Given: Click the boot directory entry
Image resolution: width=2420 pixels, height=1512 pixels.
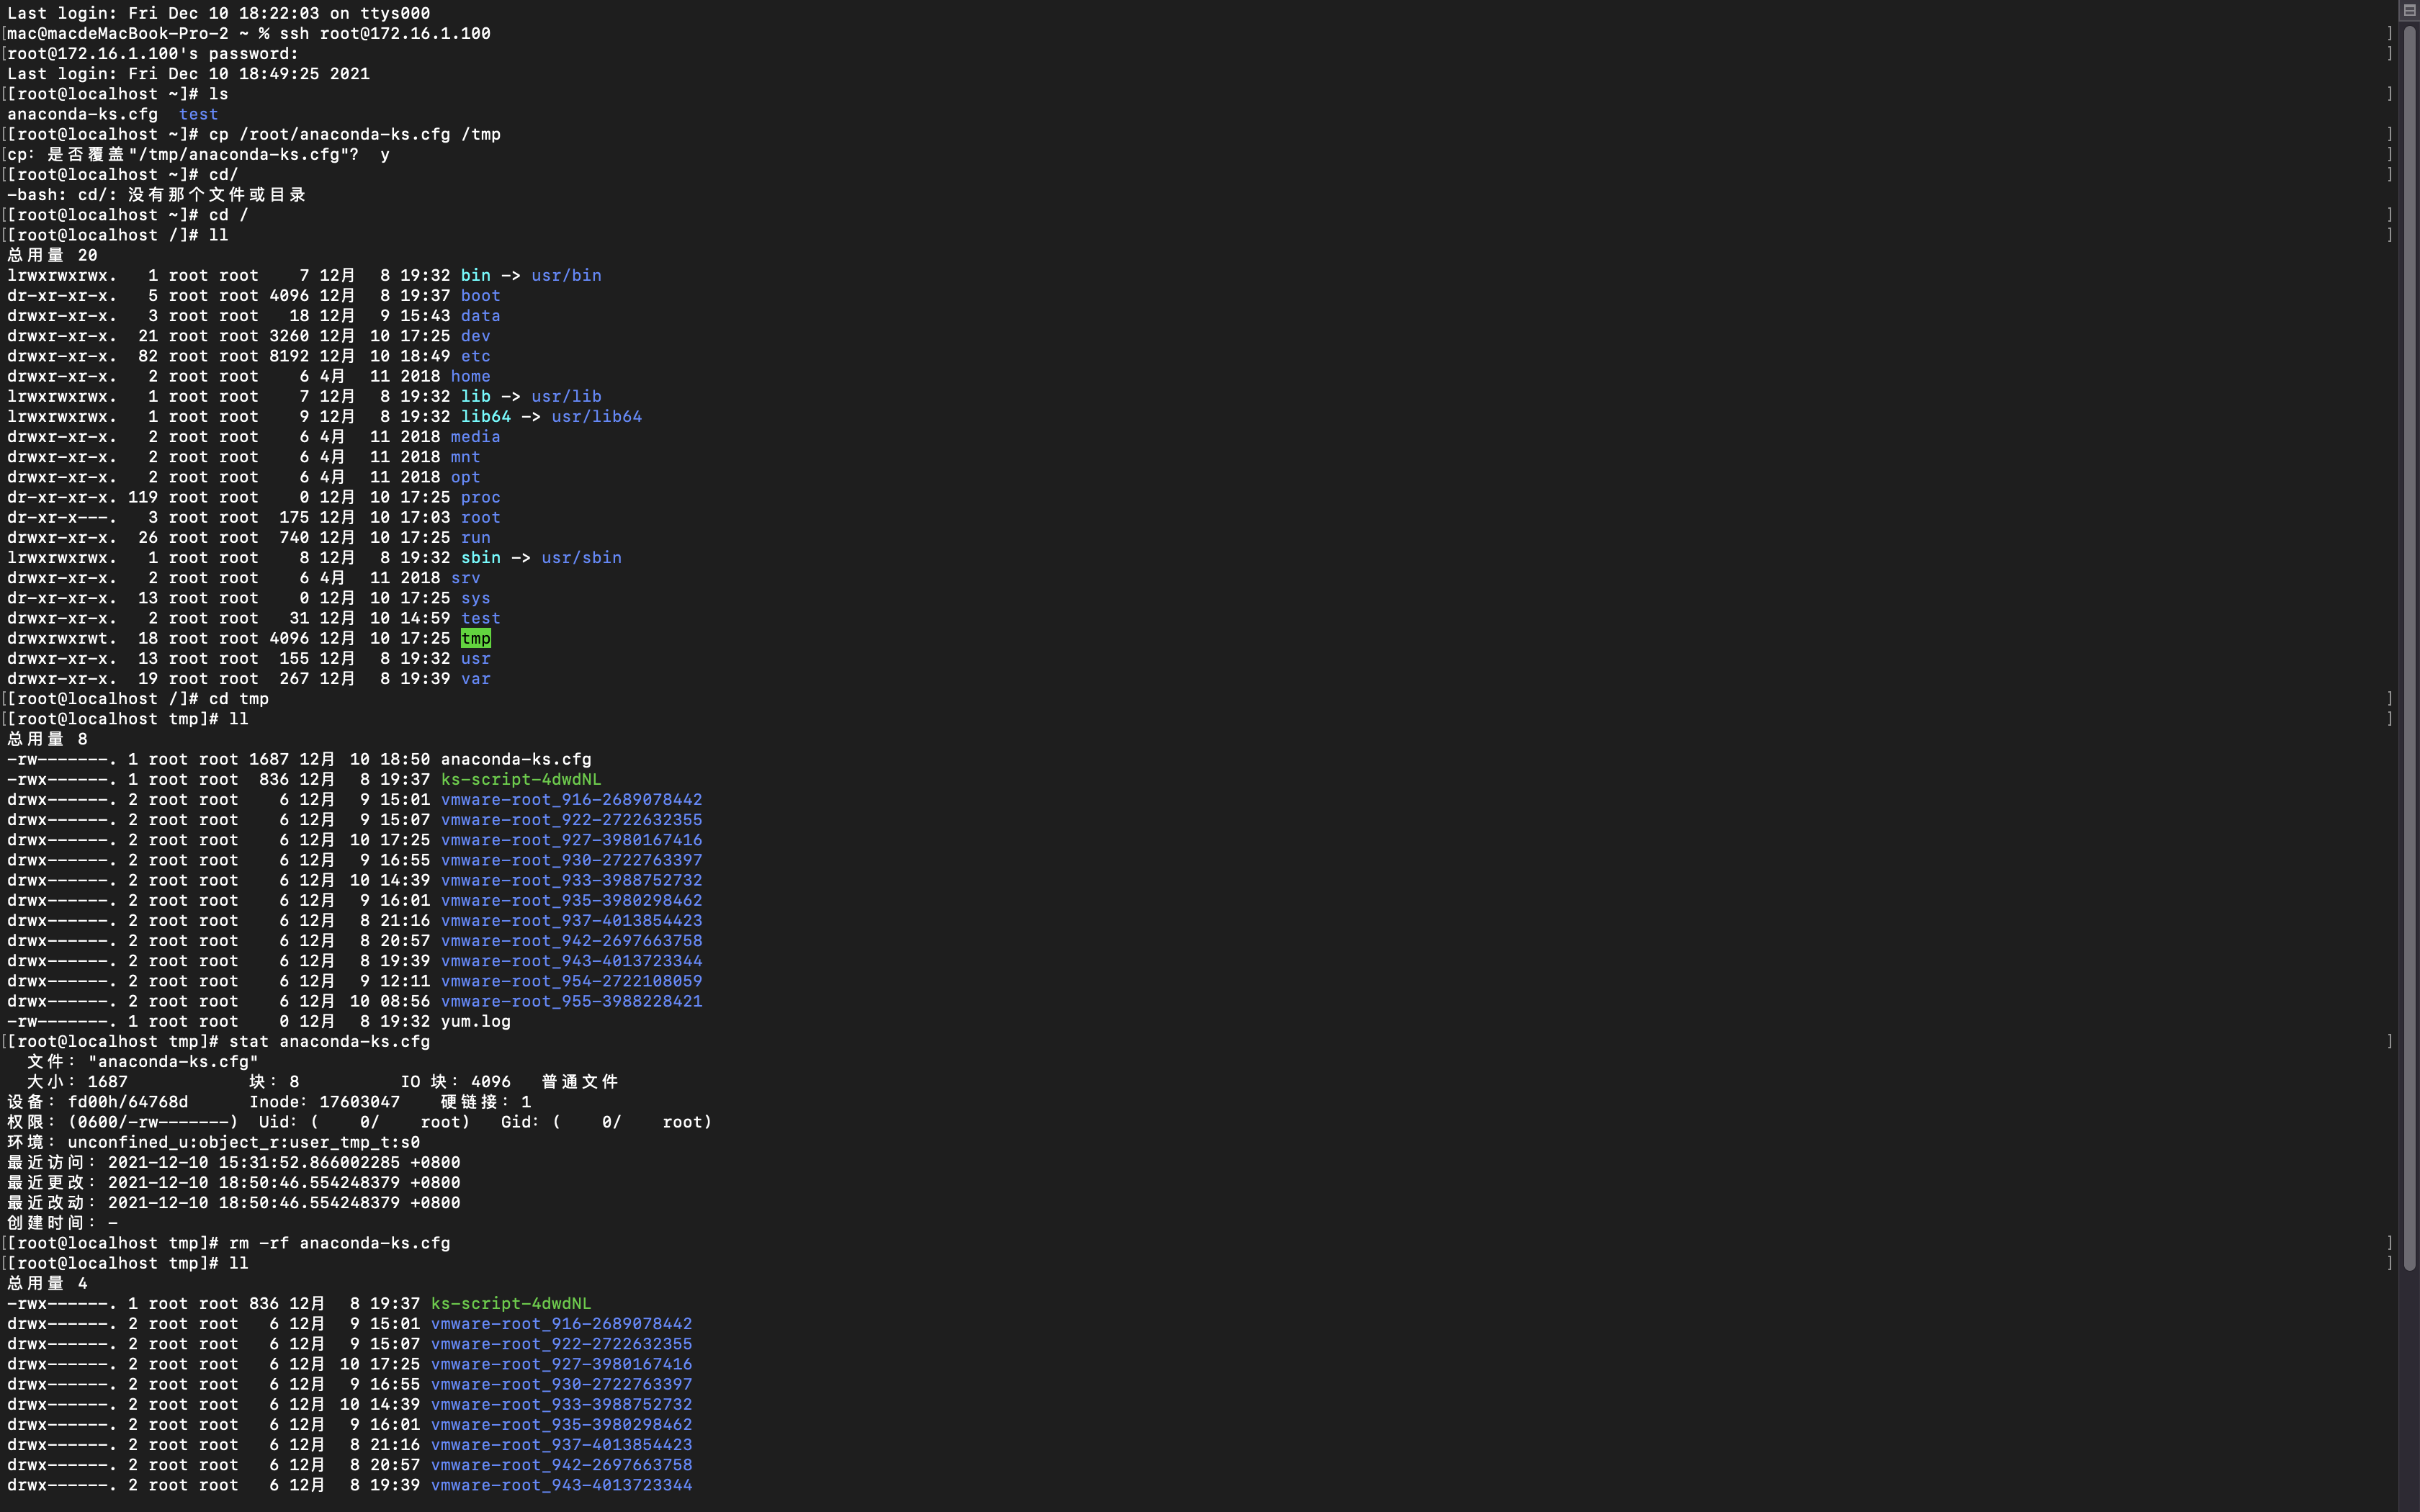Looking at the screenshot, I should 480,295.
